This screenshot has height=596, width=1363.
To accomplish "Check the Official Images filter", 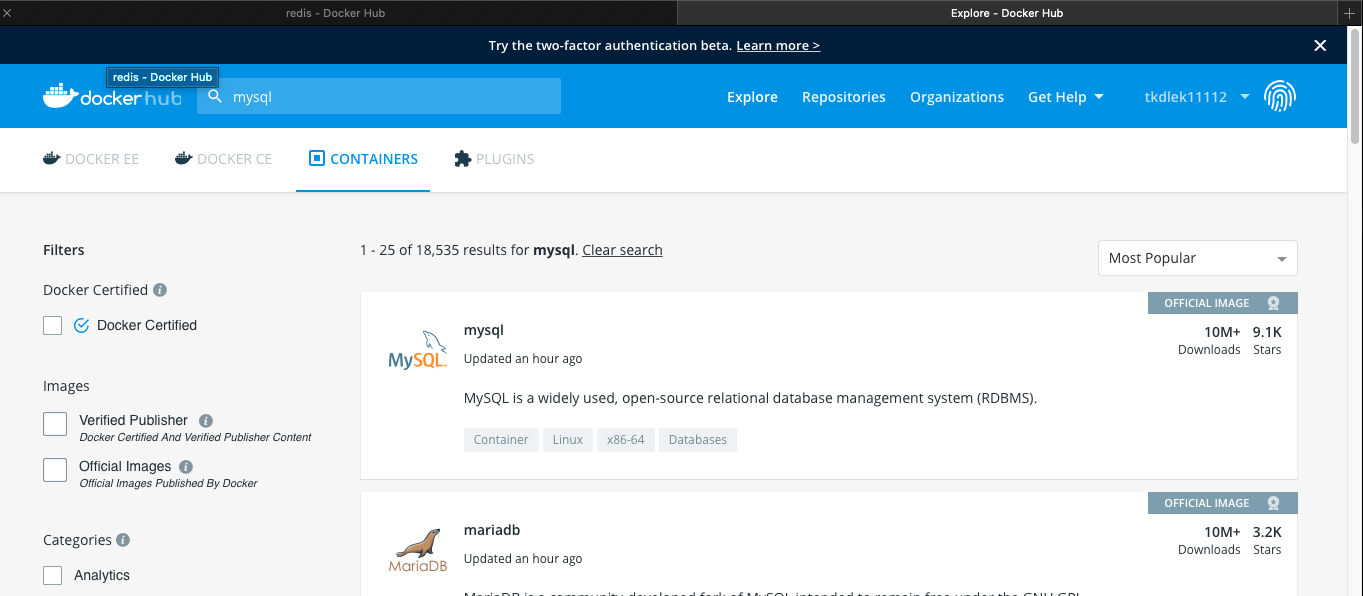I will tap(55, 470).
